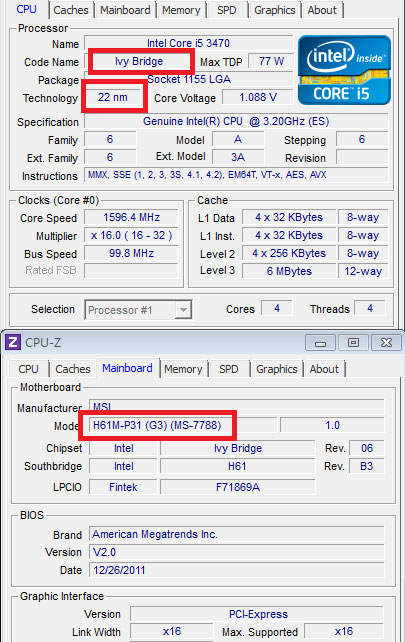Image resolution: width=405 pixels, height=642 pixels.
Task: Click the Specification field 'Genuine Intel(R) CPU'
Action: tap(236, 121)
